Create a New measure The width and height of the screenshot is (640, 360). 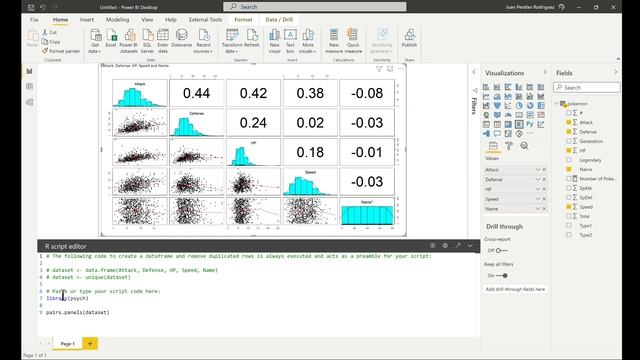click(x=334, y=41)
